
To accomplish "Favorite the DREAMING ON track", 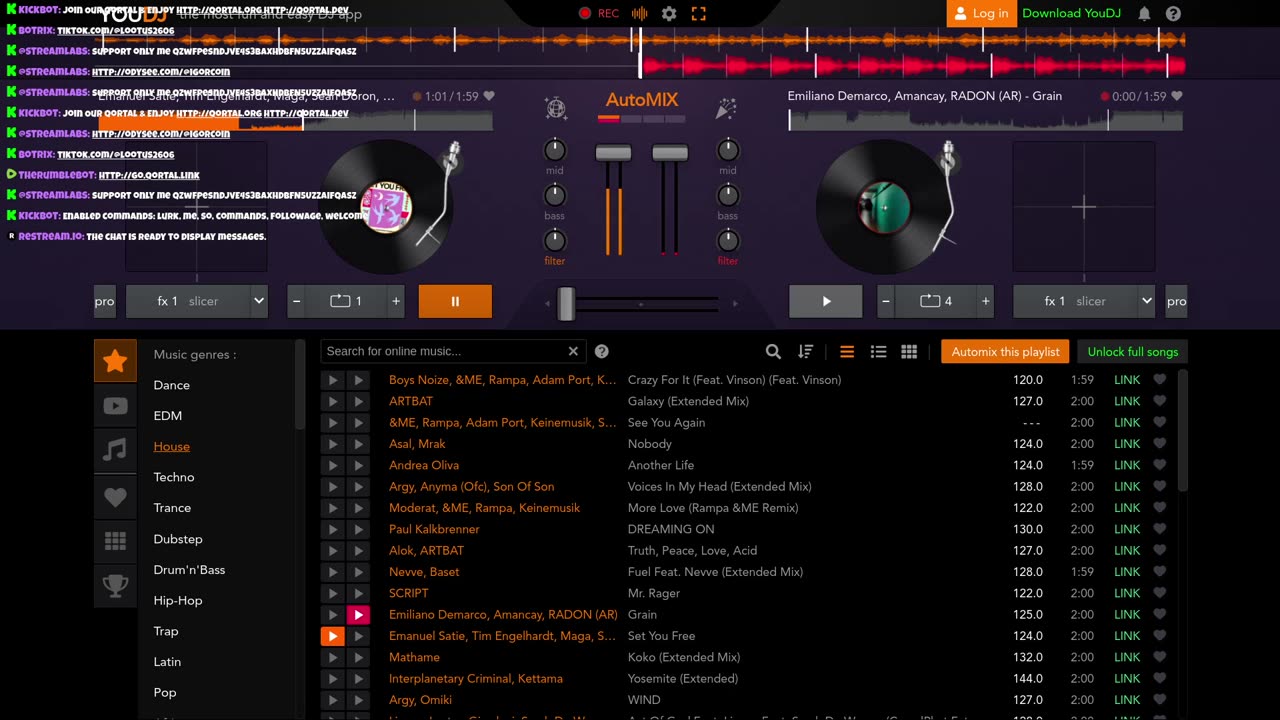I will click(x=1160, y=529).
